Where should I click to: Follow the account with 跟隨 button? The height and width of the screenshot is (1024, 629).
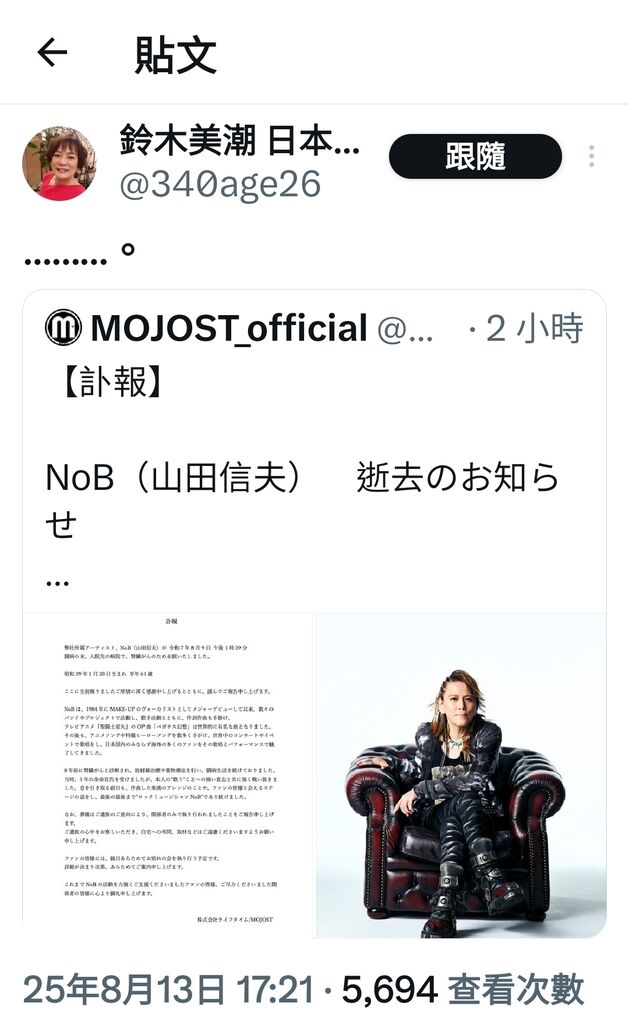[476, 157]
